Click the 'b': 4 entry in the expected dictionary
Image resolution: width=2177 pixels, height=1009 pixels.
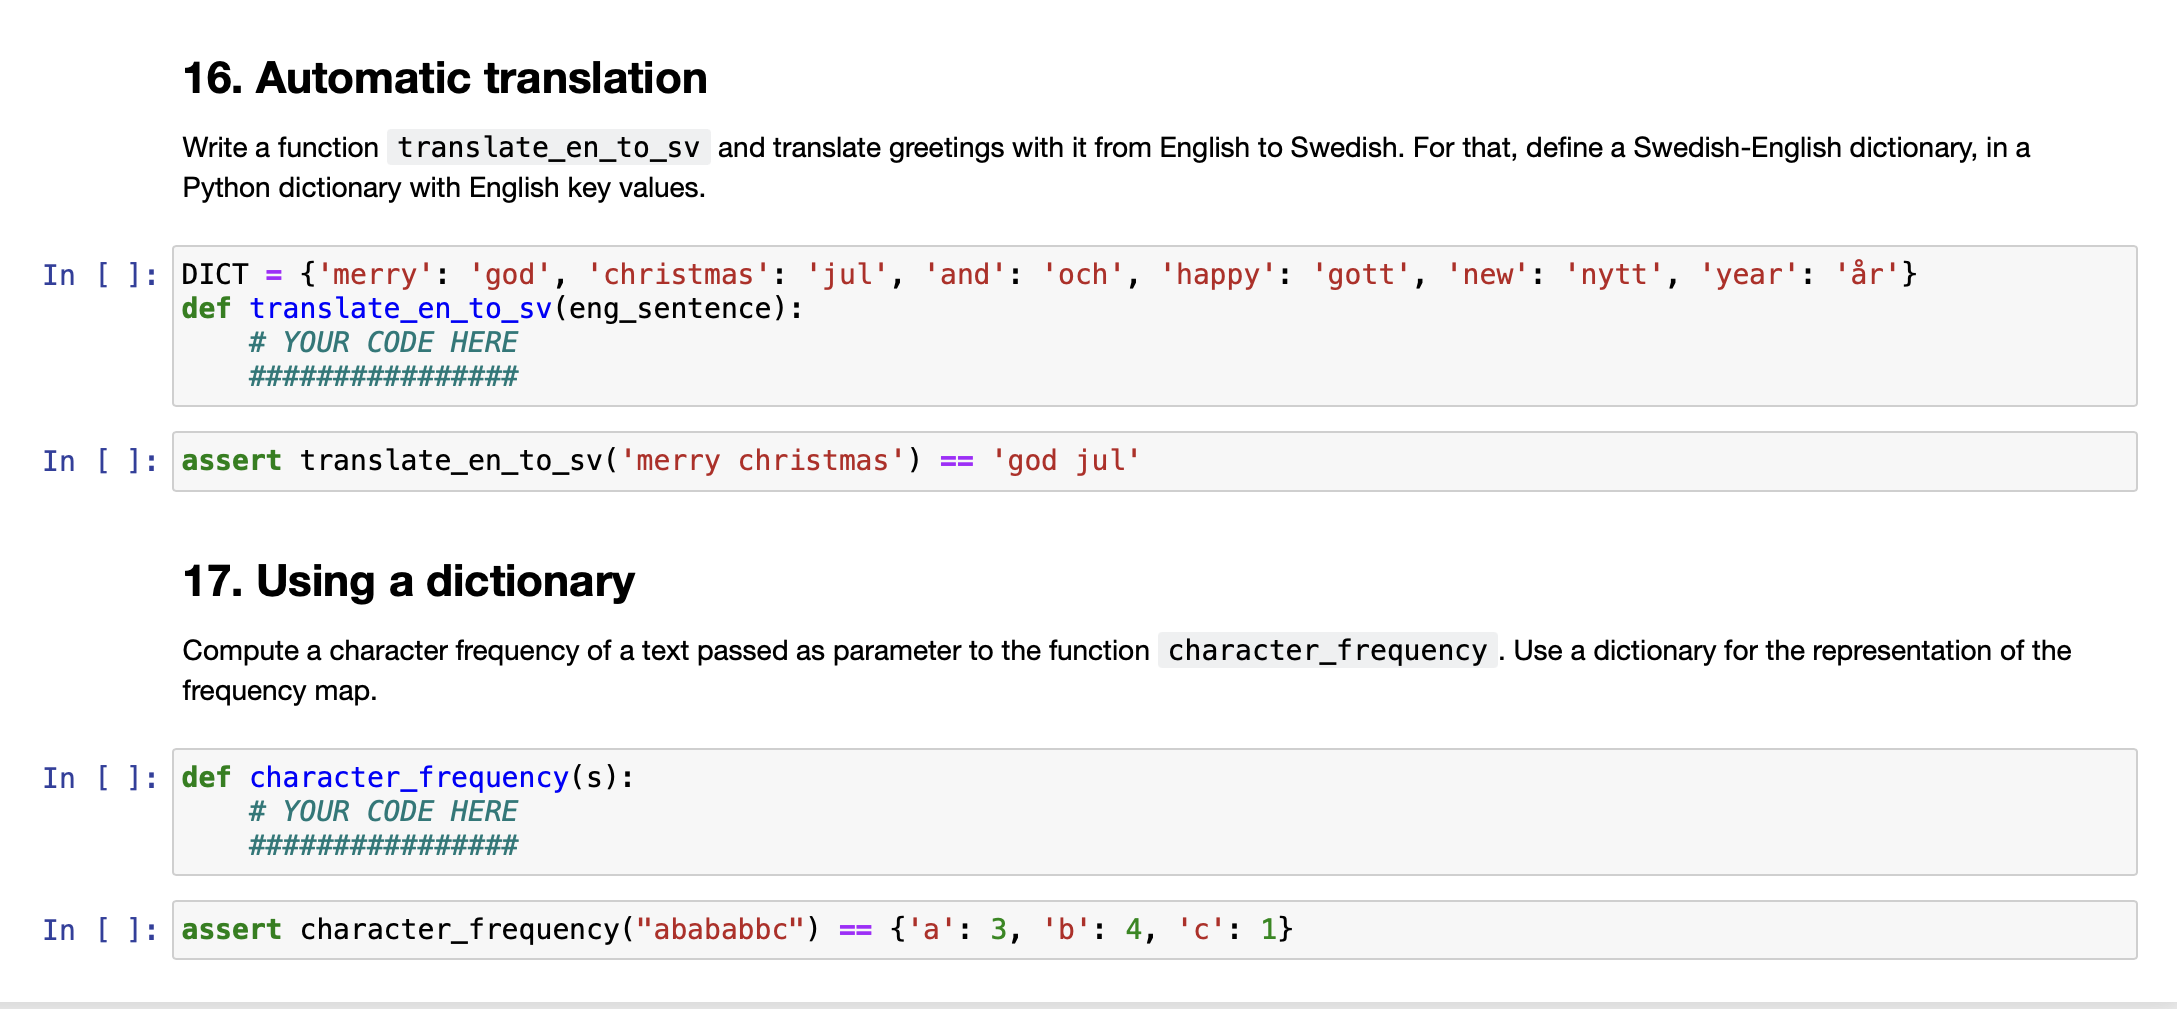click(x=1092, y=930)
